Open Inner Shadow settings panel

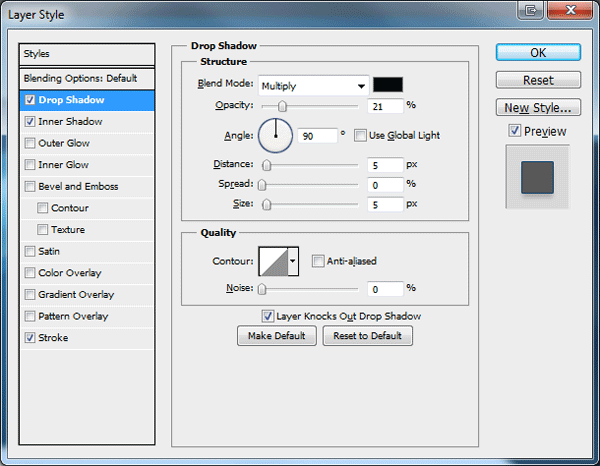click(x=70, y=122)
